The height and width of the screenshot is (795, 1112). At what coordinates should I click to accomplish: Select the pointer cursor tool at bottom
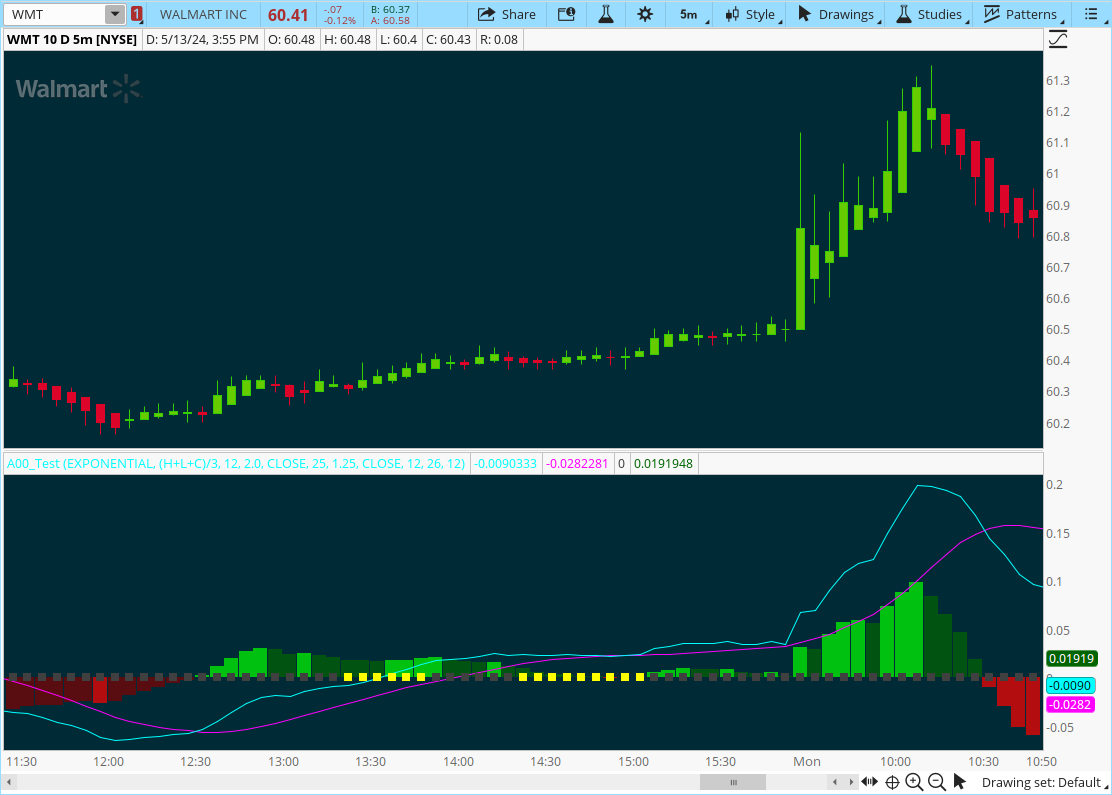coord(960,782)
